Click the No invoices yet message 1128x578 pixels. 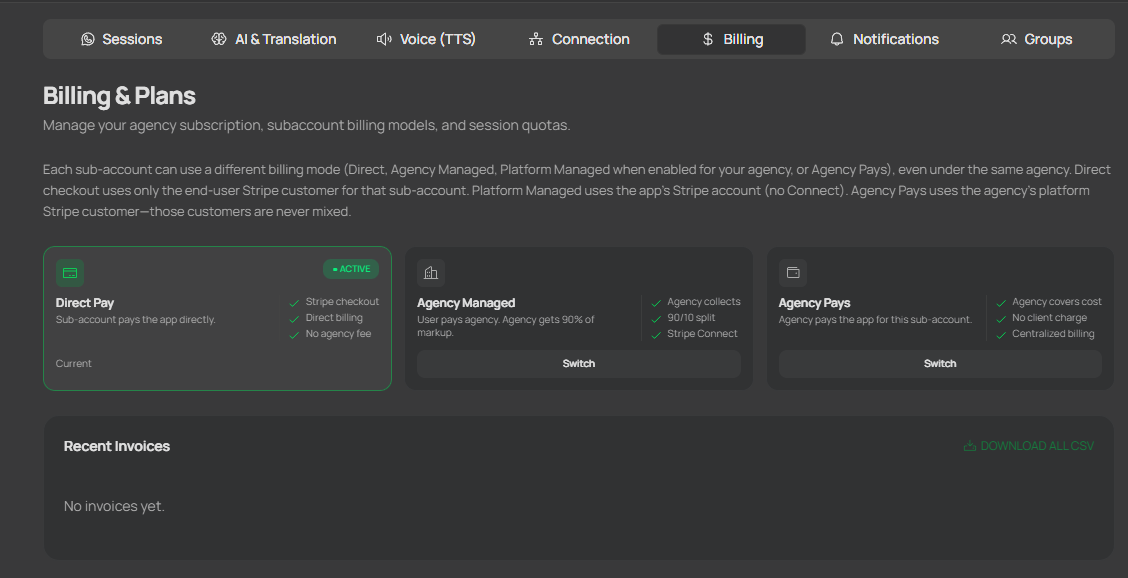[114, 507]
